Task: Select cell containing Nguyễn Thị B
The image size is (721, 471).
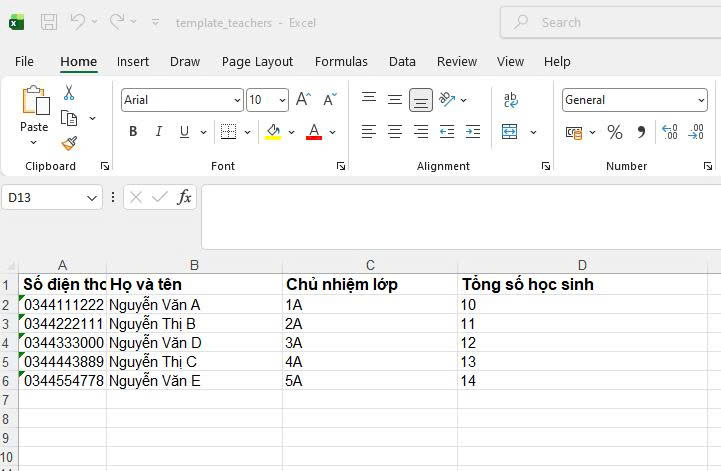Action: [195, 324]
